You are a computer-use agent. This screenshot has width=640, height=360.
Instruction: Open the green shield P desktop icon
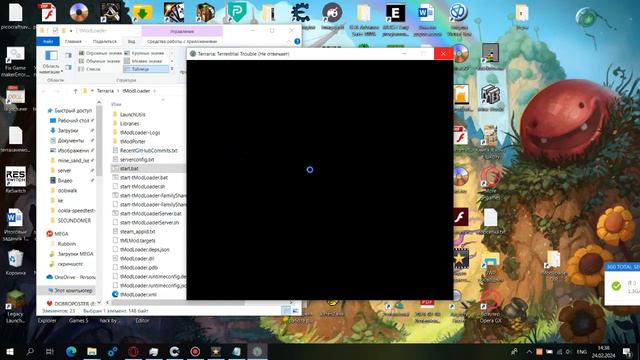(236, 12)
